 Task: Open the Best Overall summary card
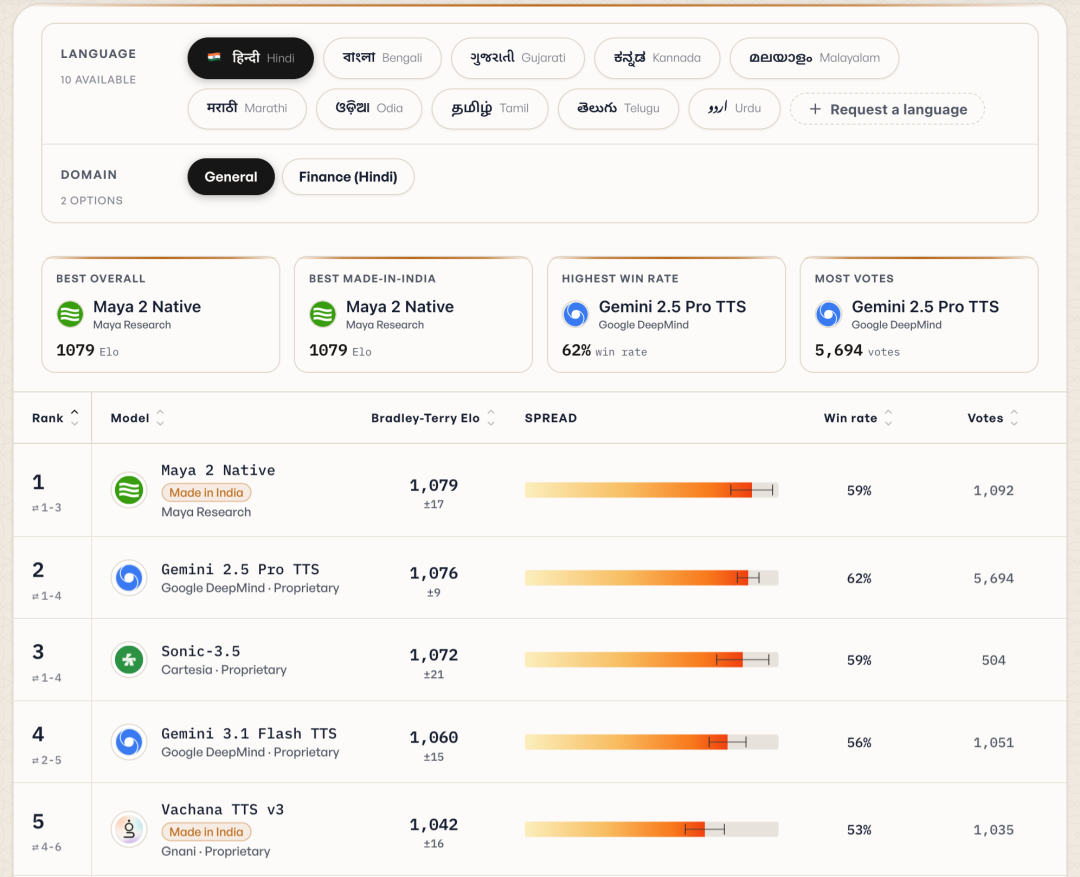pyautogui.click(x=160, y=315)
